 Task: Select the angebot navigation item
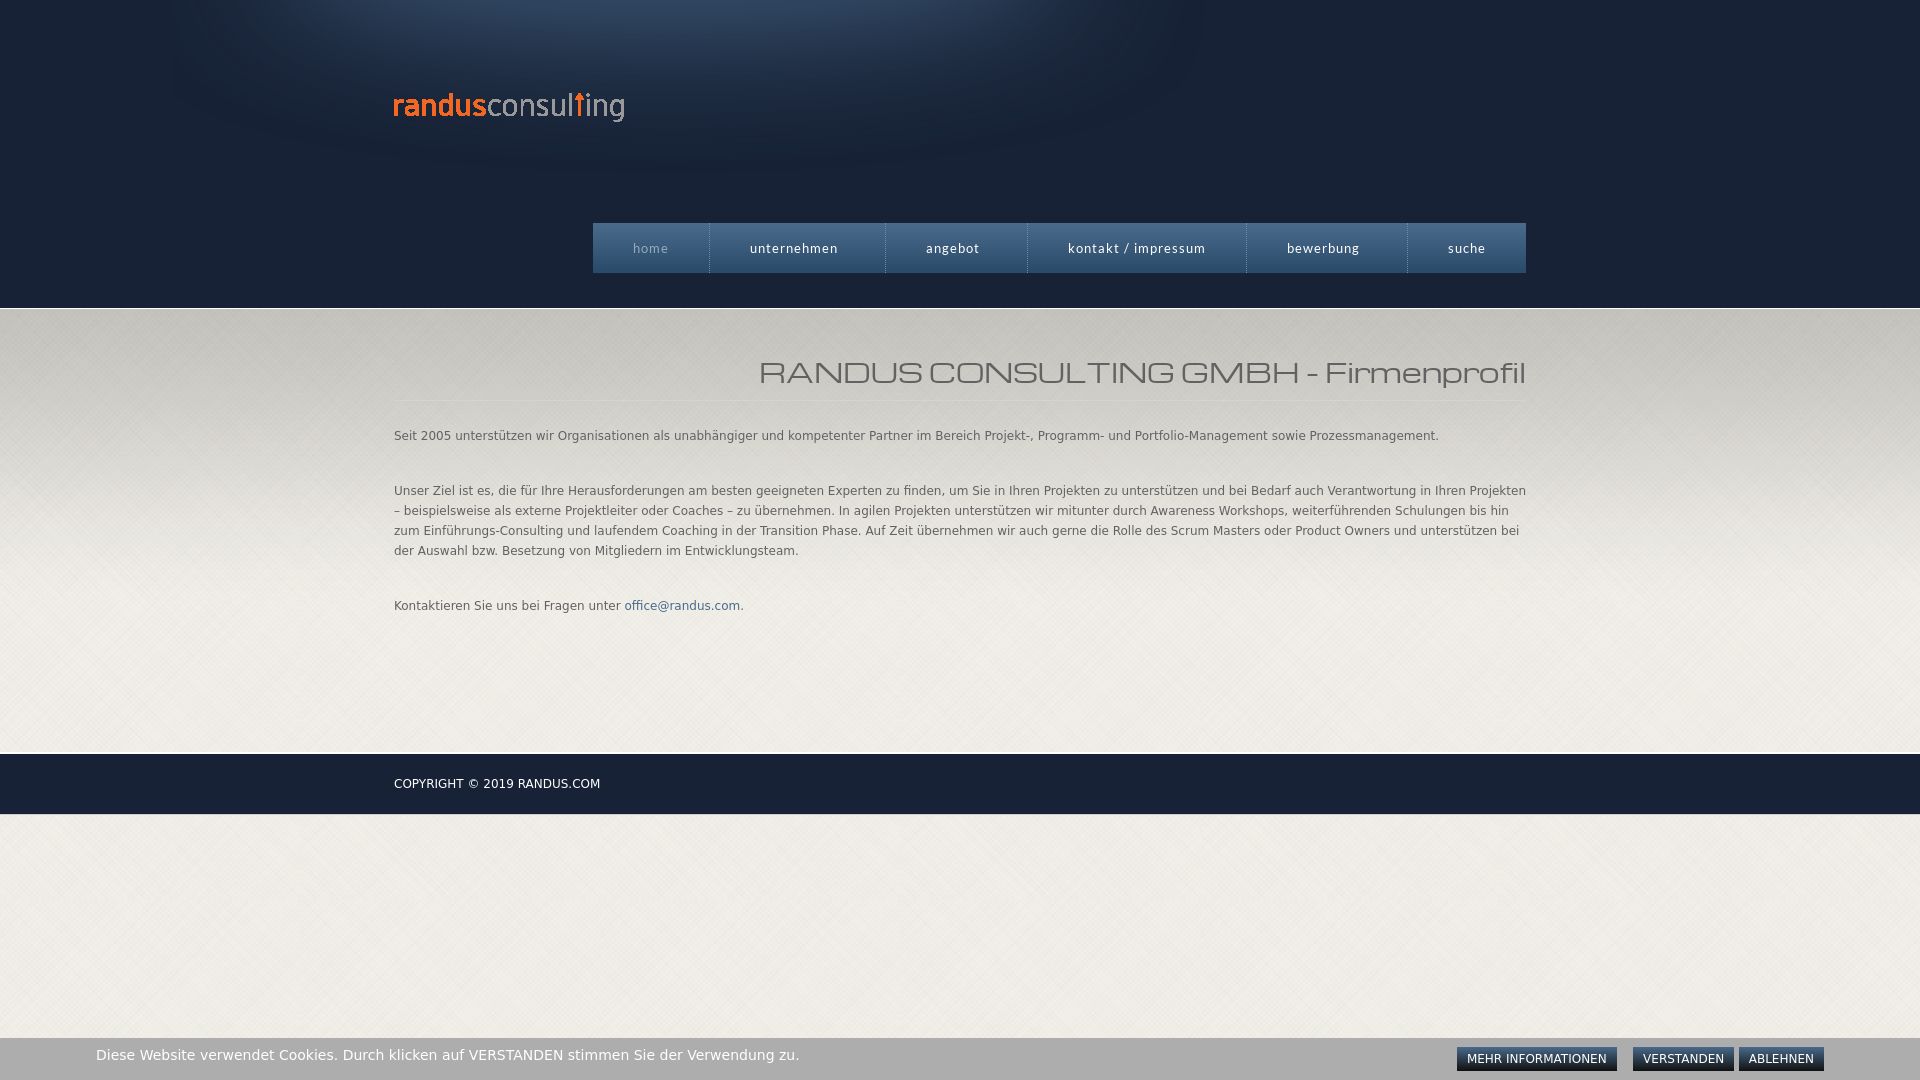tap(956, 248)
